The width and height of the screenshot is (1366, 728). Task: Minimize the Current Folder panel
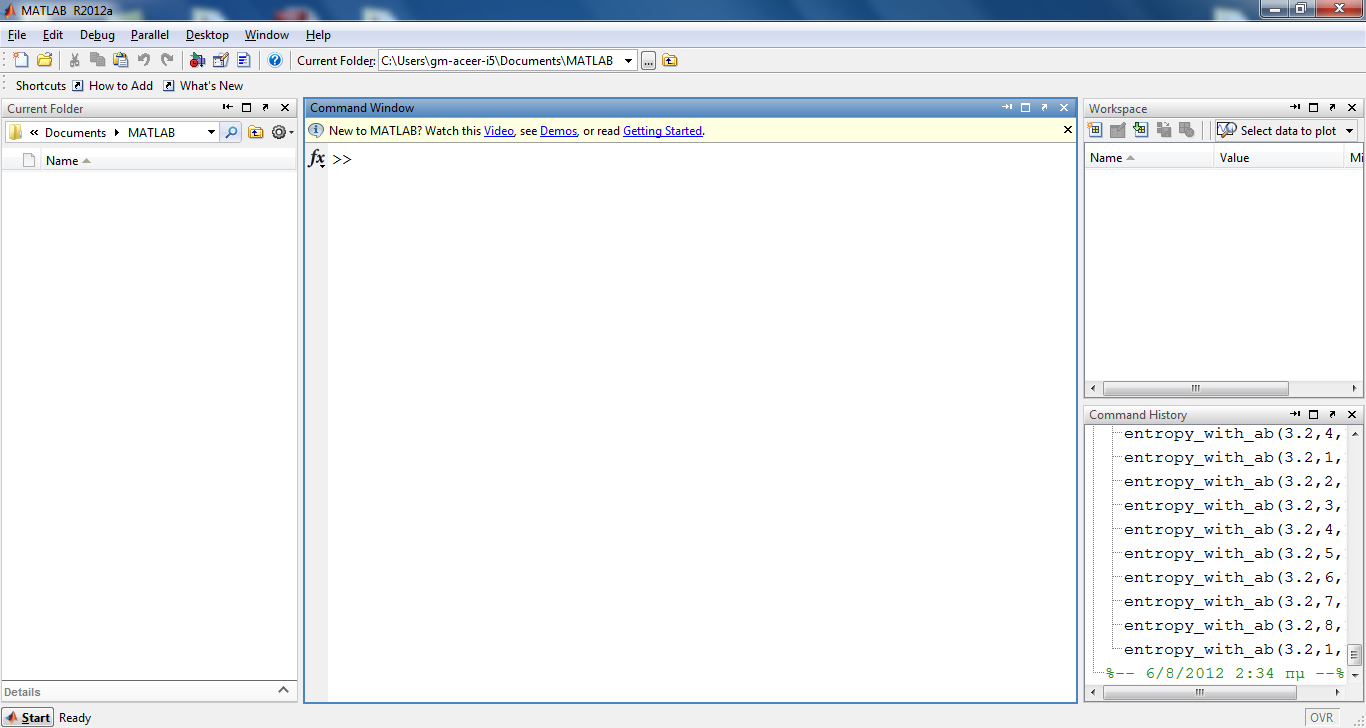click(x=228, y=108)
